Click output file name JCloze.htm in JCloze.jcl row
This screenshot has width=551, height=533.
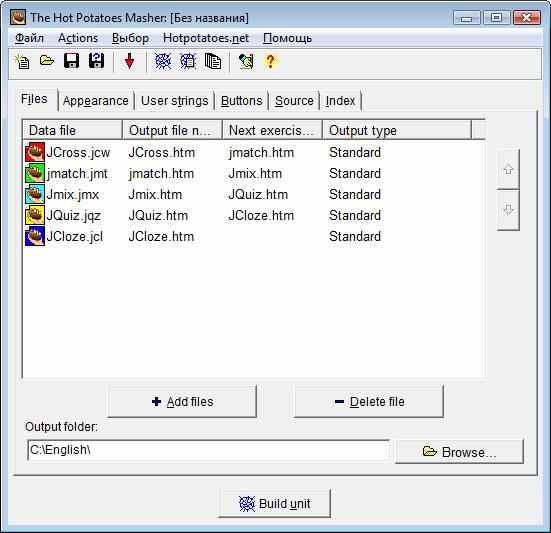pyautogui.click(x=161, y=236)
